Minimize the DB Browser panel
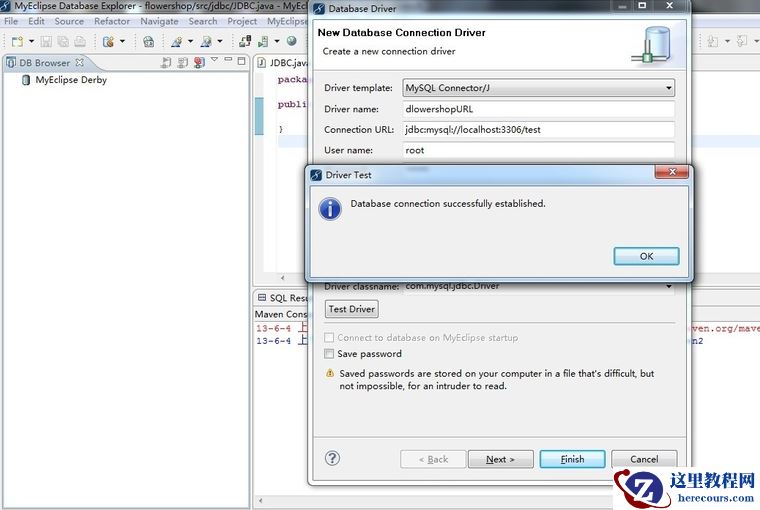Screen dimensions: 760x510 pos(228,60)
